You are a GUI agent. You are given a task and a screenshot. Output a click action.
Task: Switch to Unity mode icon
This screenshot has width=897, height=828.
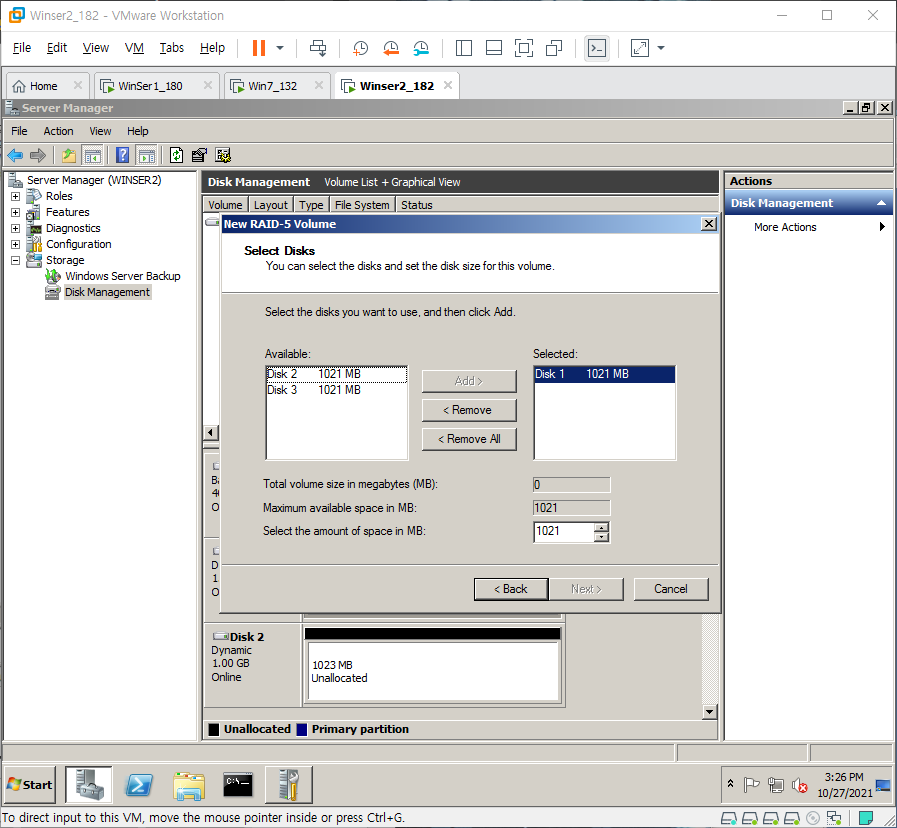(554, 48)
